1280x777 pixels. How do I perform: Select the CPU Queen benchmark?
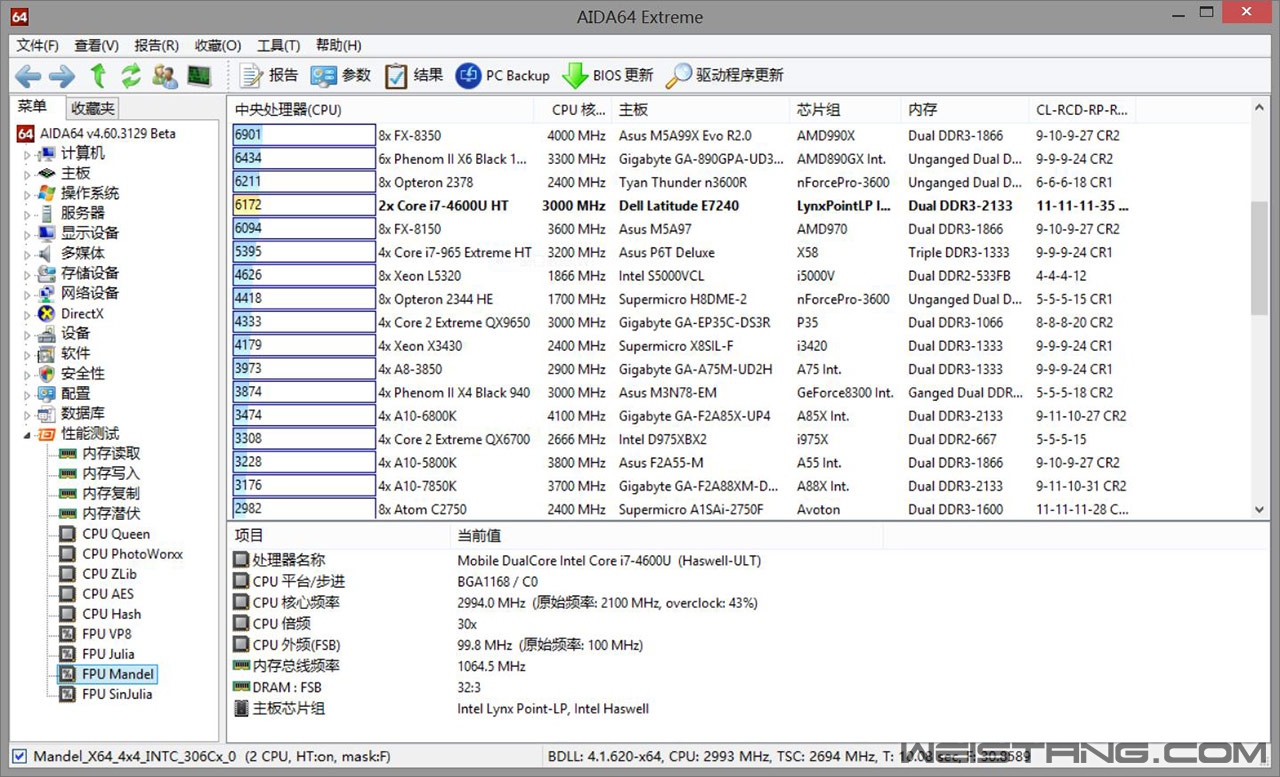click(116, 534)
